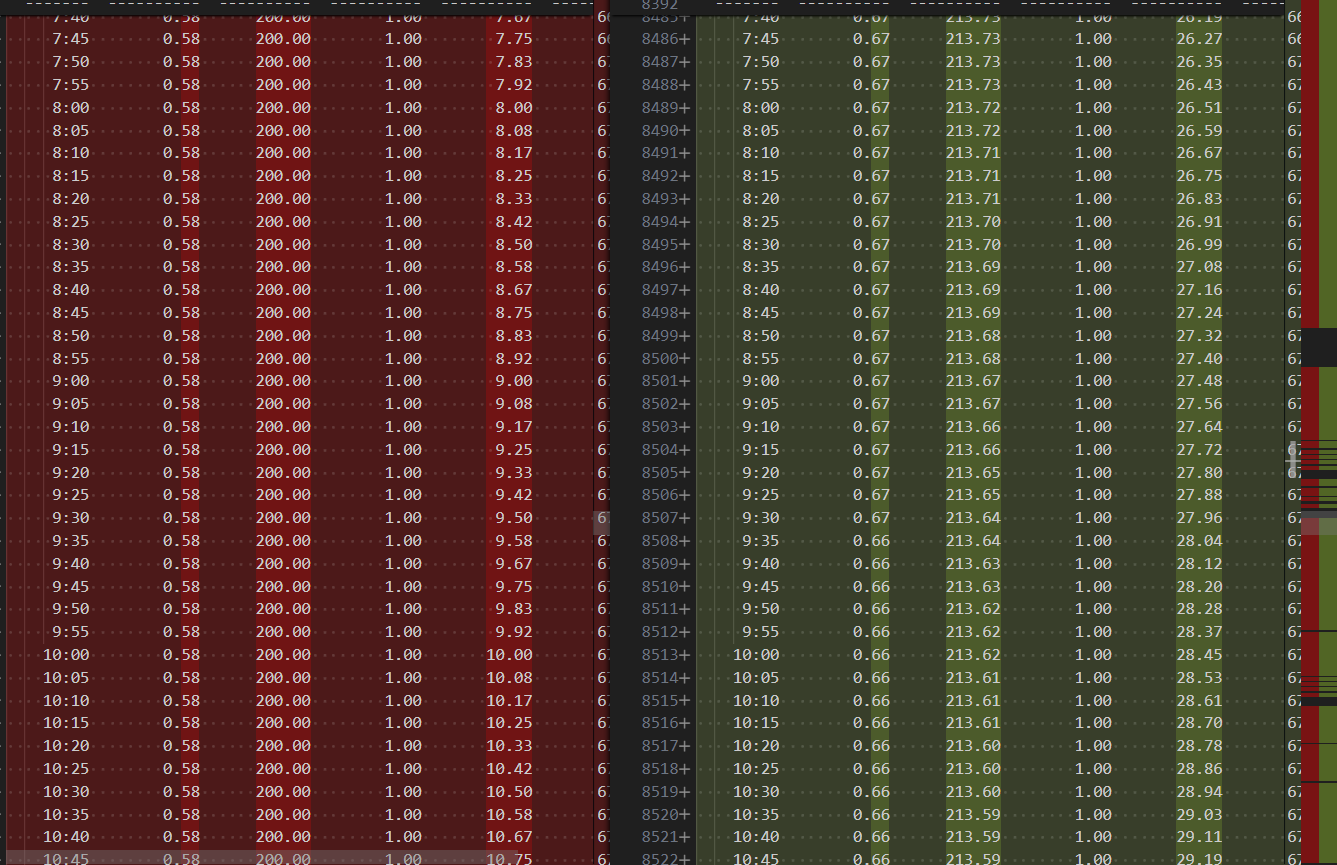Click the value 9.67 in the left pane
1337x865 pixels.
[514, 564]
